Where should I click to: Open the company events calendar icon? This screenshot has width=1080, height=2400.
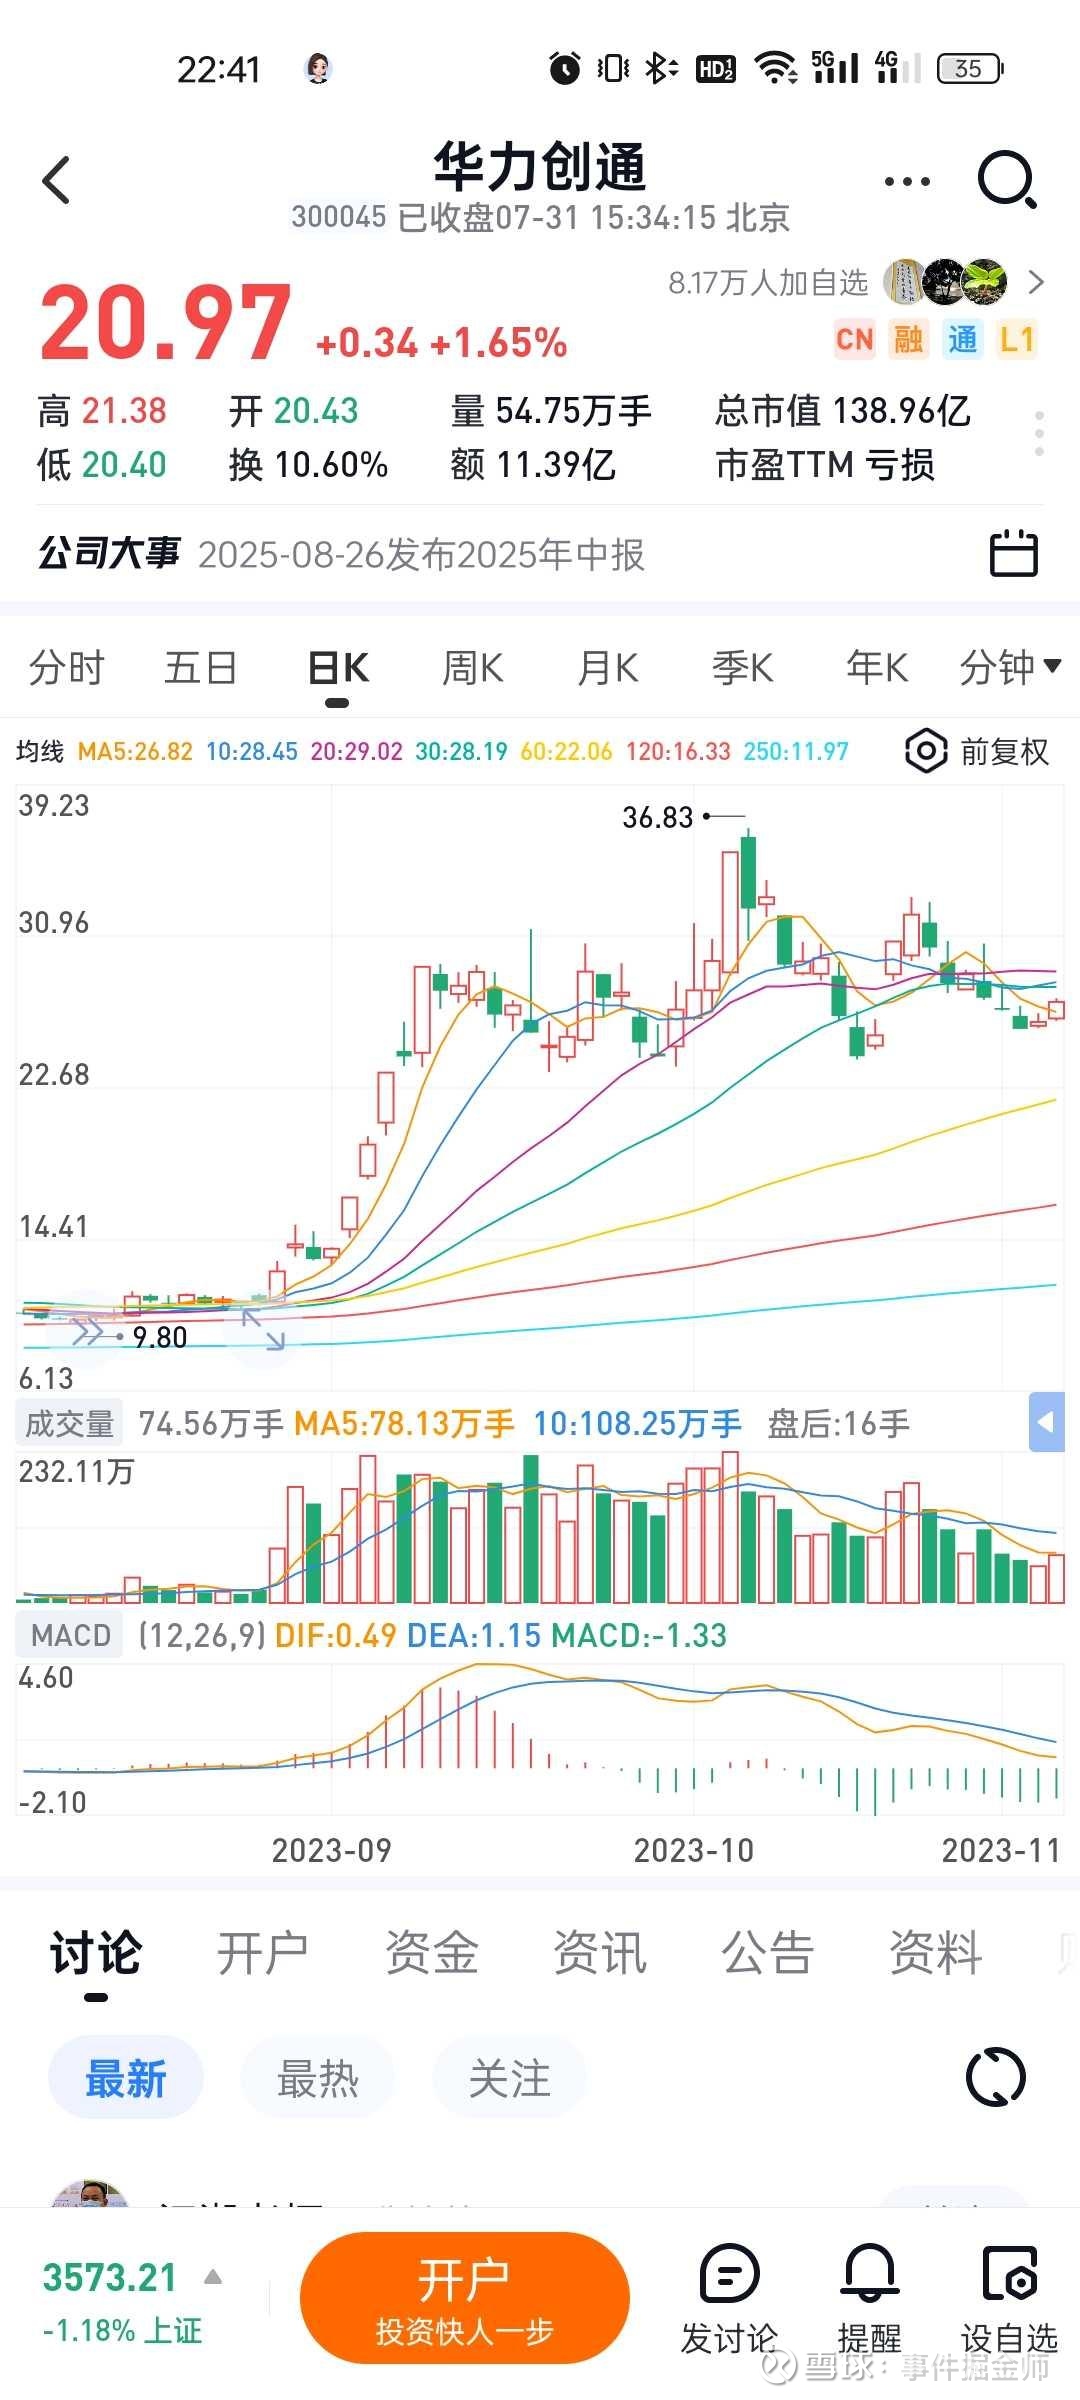click(x=1014, y=553)
